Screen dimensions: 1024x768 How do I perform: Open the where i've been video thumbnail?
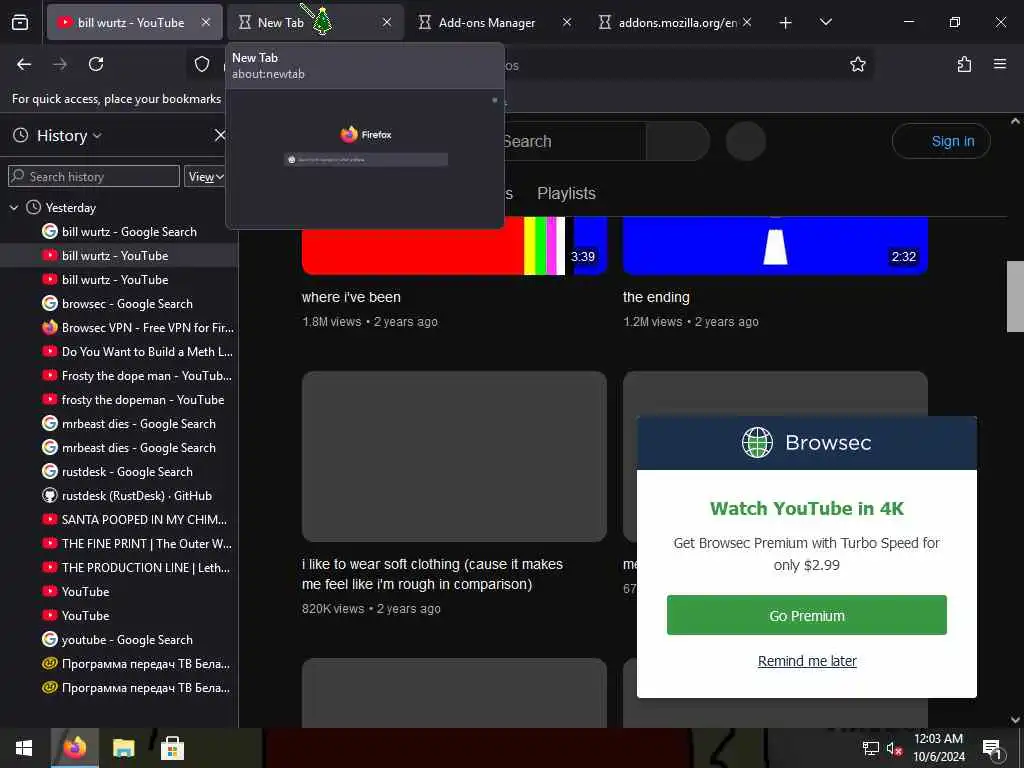tap(455, 245)
